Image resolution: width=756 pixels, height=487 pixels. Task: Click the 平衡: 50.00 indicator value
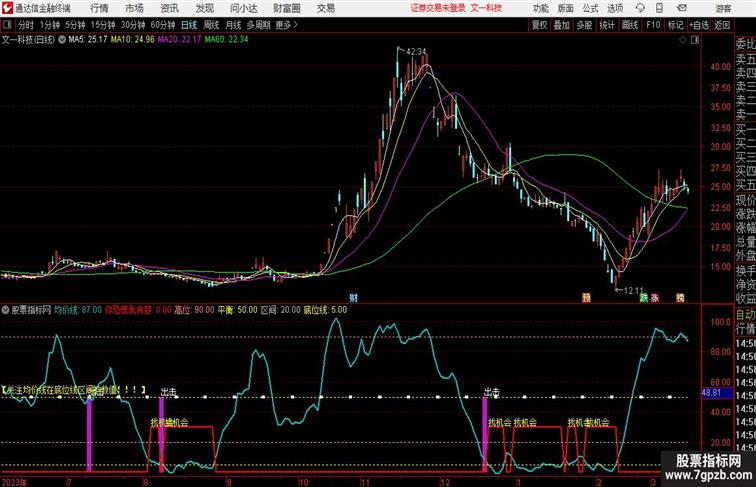click(x=237, y=310)
